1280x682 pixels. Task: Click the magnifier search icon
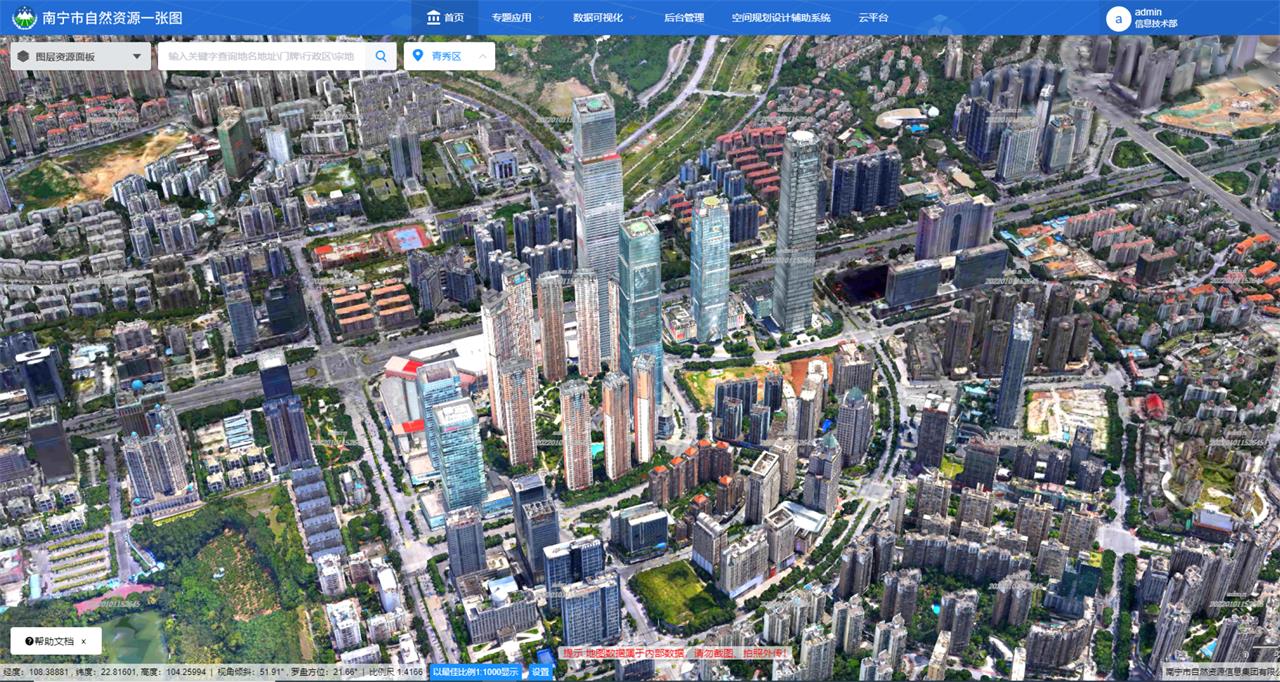(x=381, y=56)
